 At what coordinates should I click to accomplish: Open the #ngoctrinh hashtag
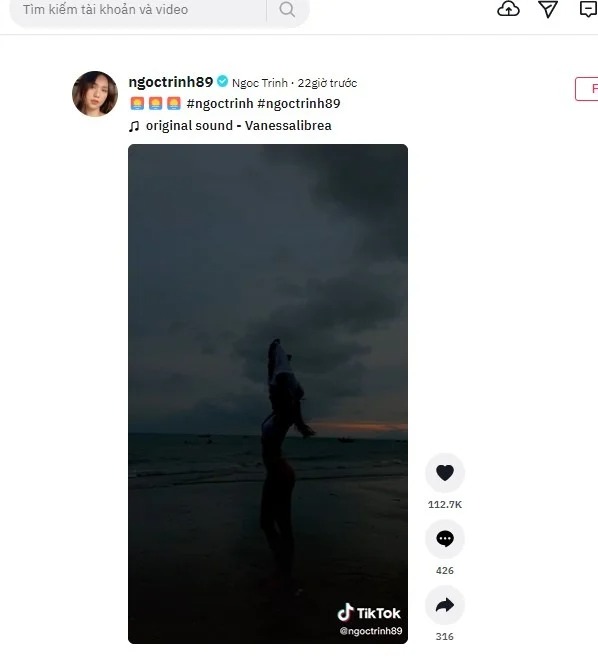coord(220,103)
